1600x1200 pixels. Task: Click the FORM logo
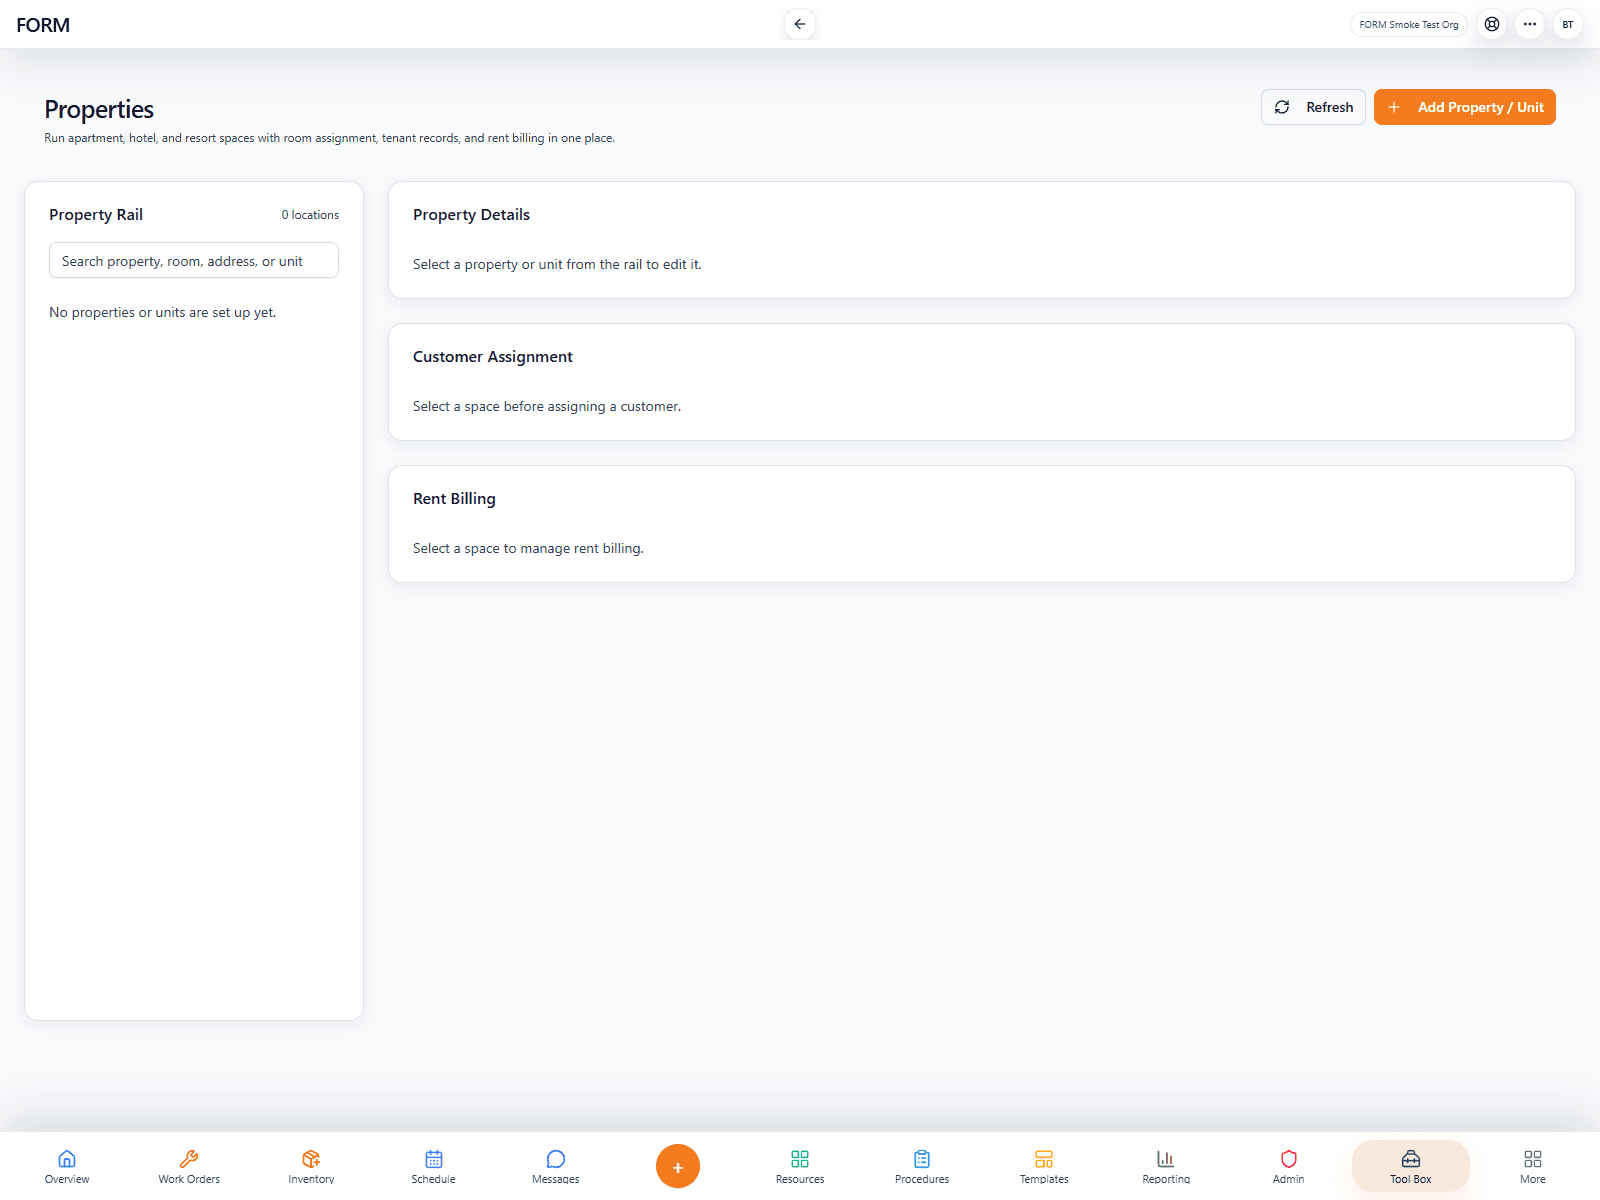[43, 25]
